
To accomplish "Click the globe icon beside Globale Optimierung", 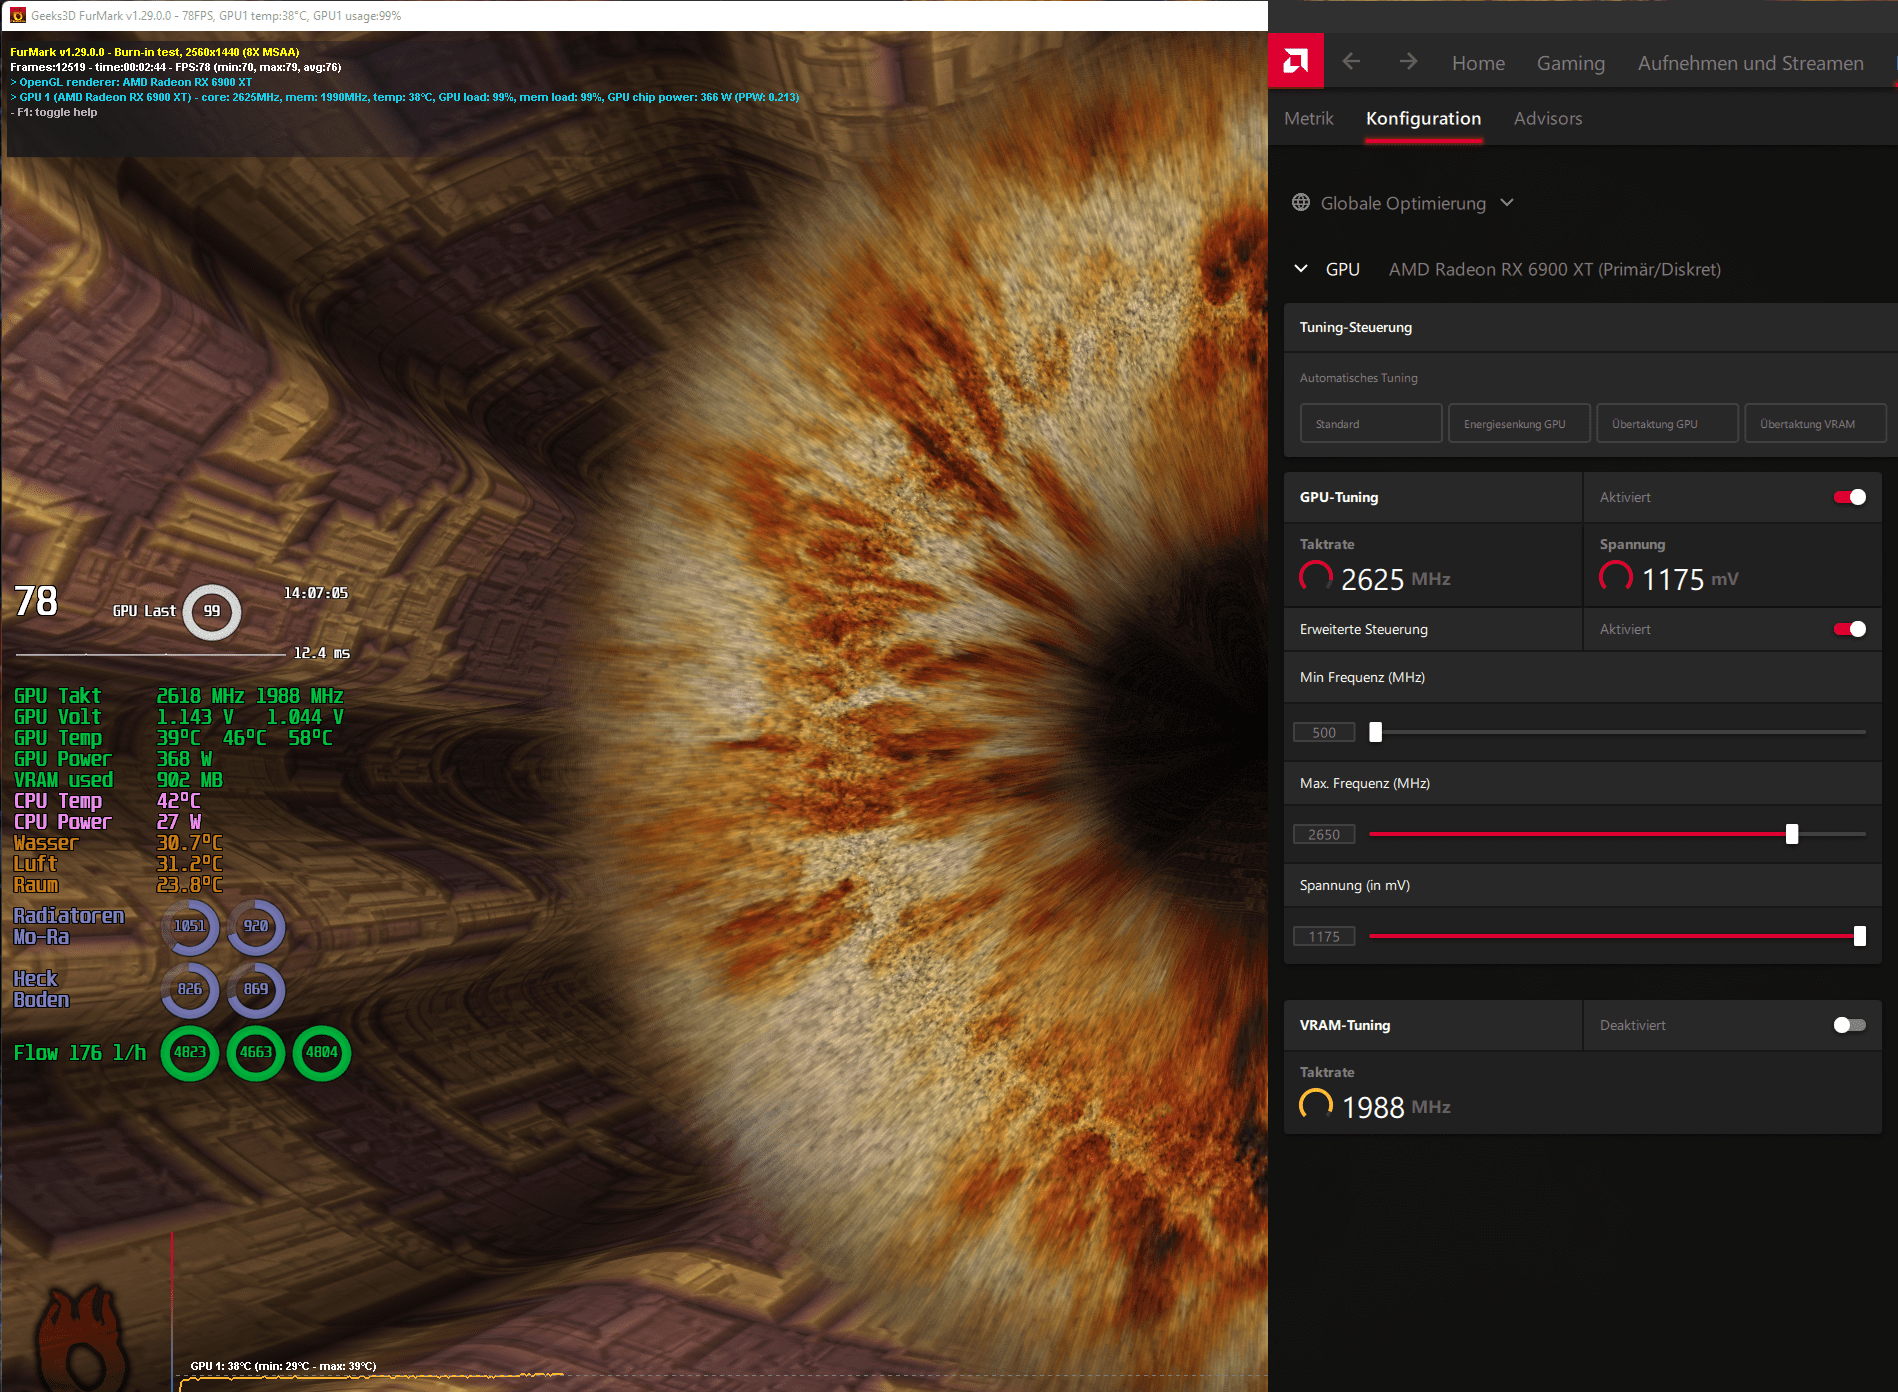I will pos(1301,203).
